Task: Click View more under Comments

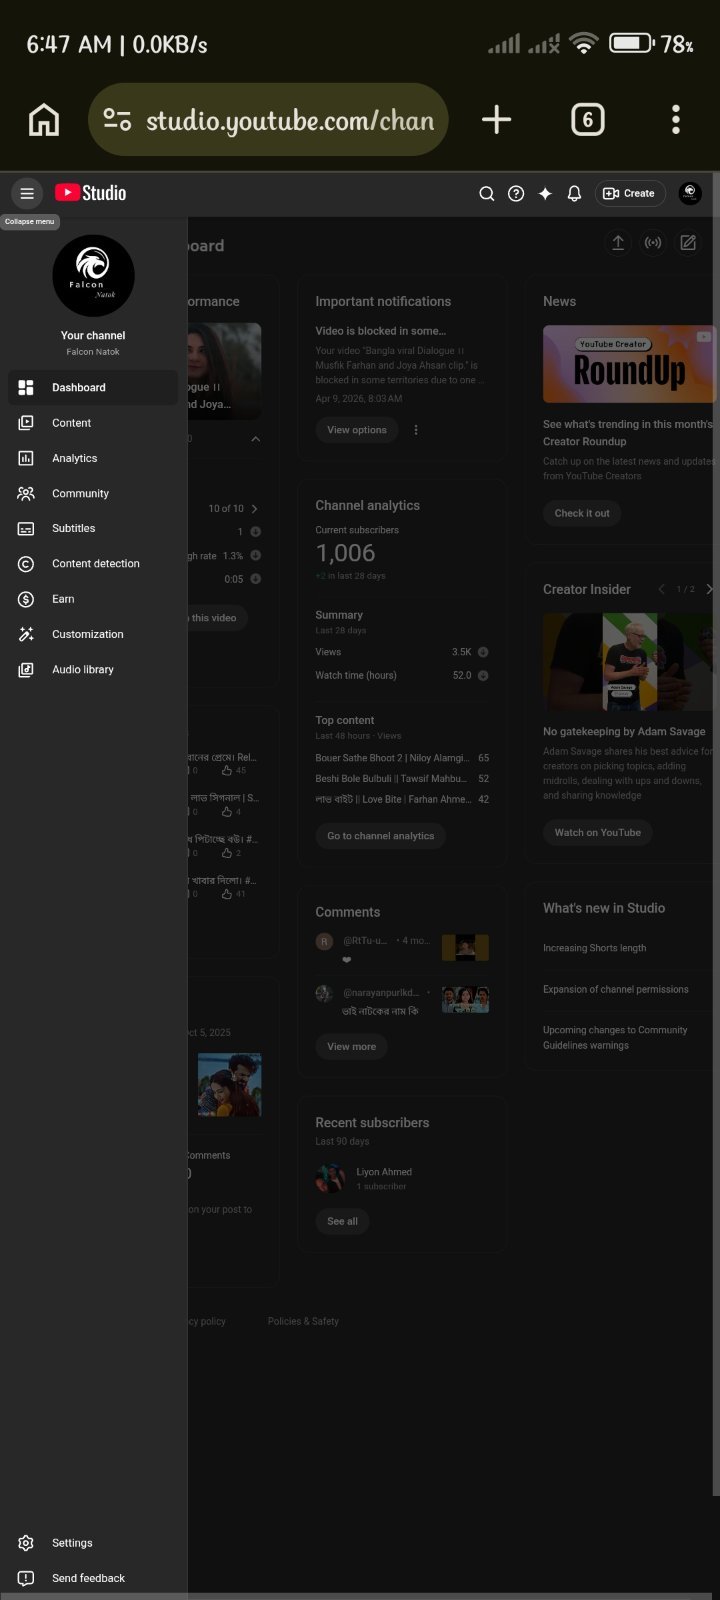Action: pyautogui.click(x=352, y=1046)
